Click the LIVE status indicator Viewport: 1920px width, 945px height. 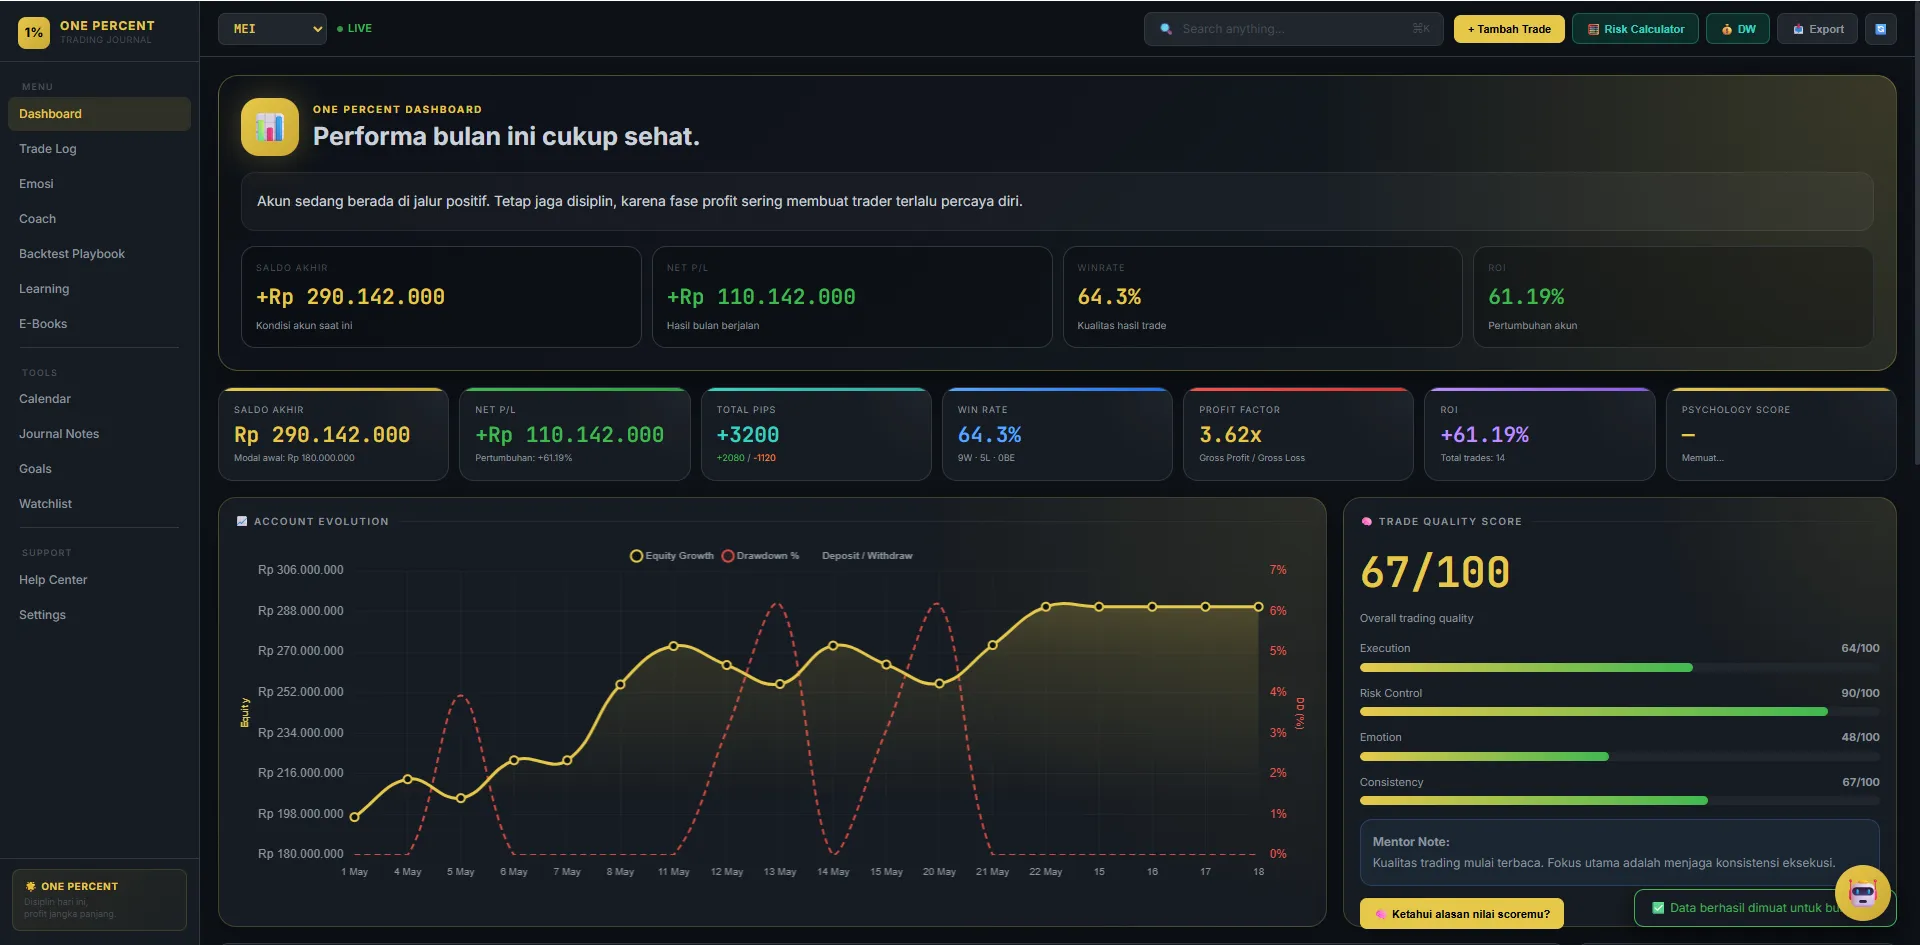point(354,29)
